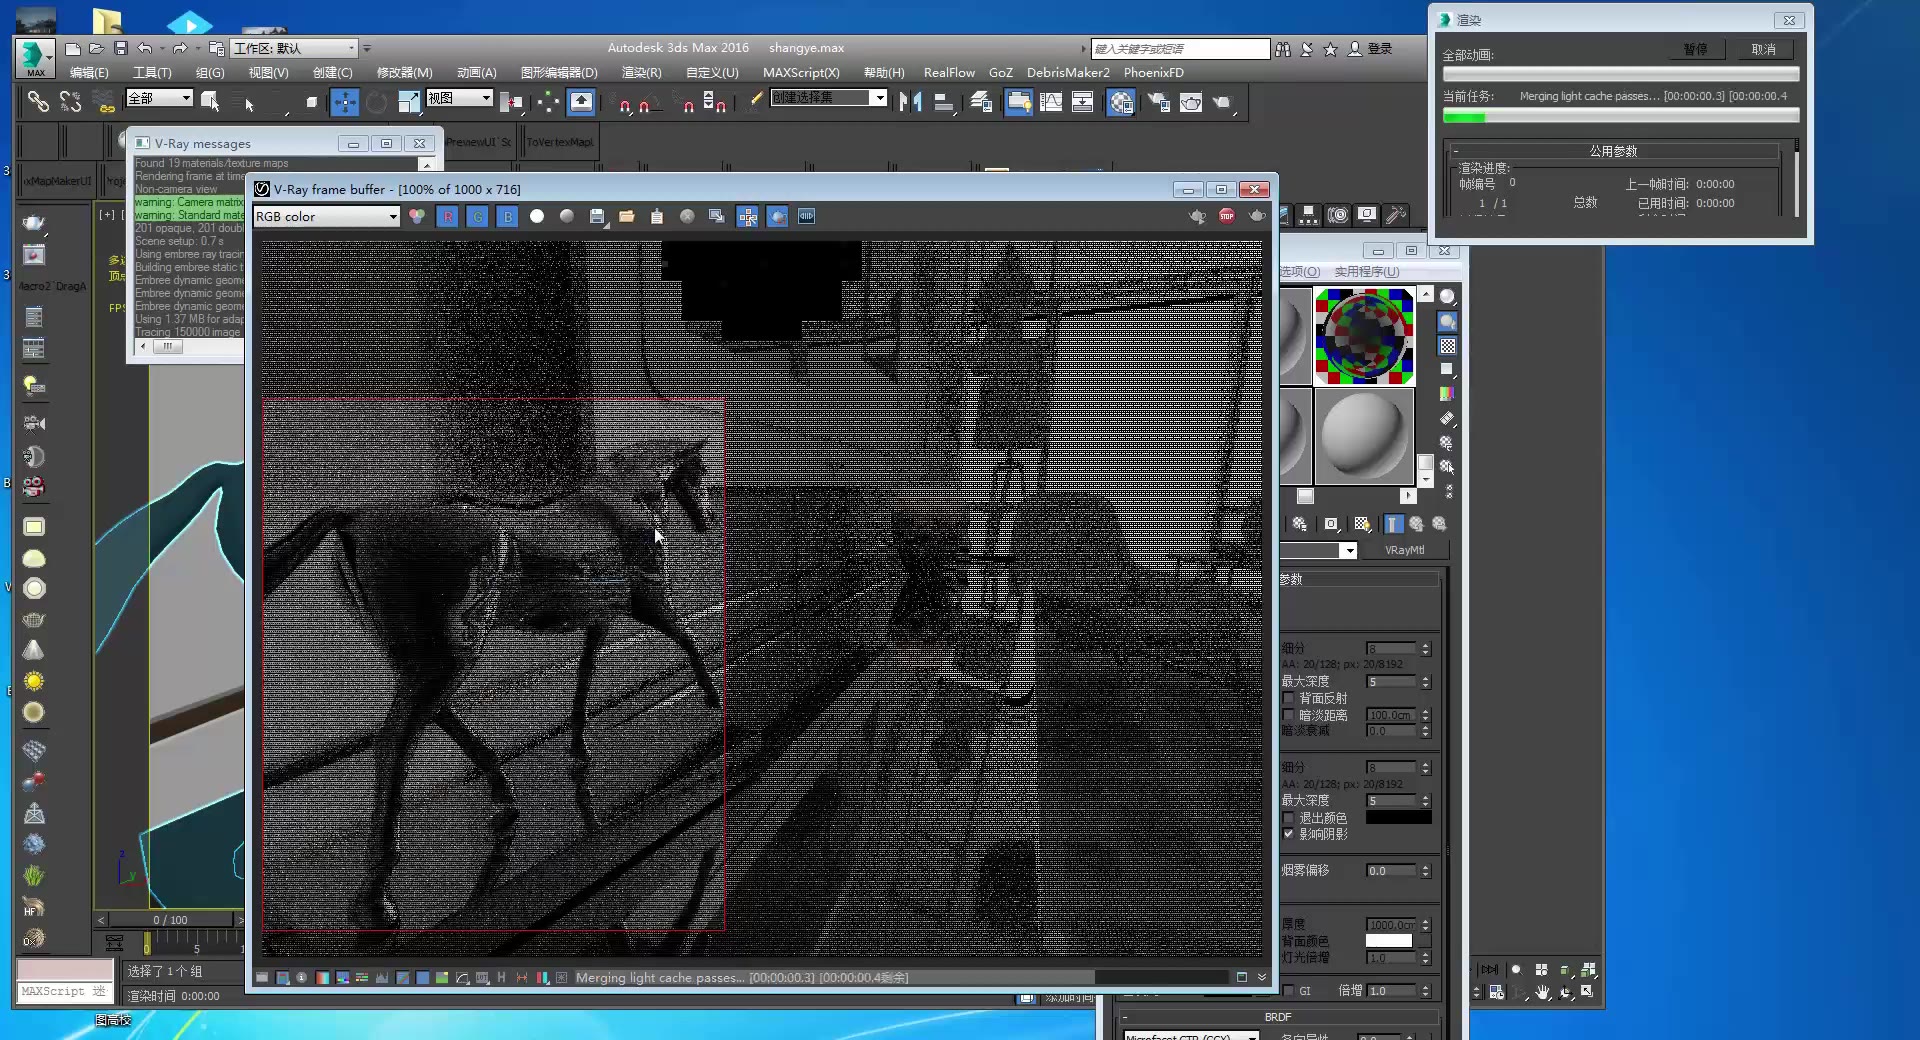The width and height of the screenshot is (1920, 1040).
Task: Show the blue channel in V-Ray frame buffer
Action: [507, 216]
